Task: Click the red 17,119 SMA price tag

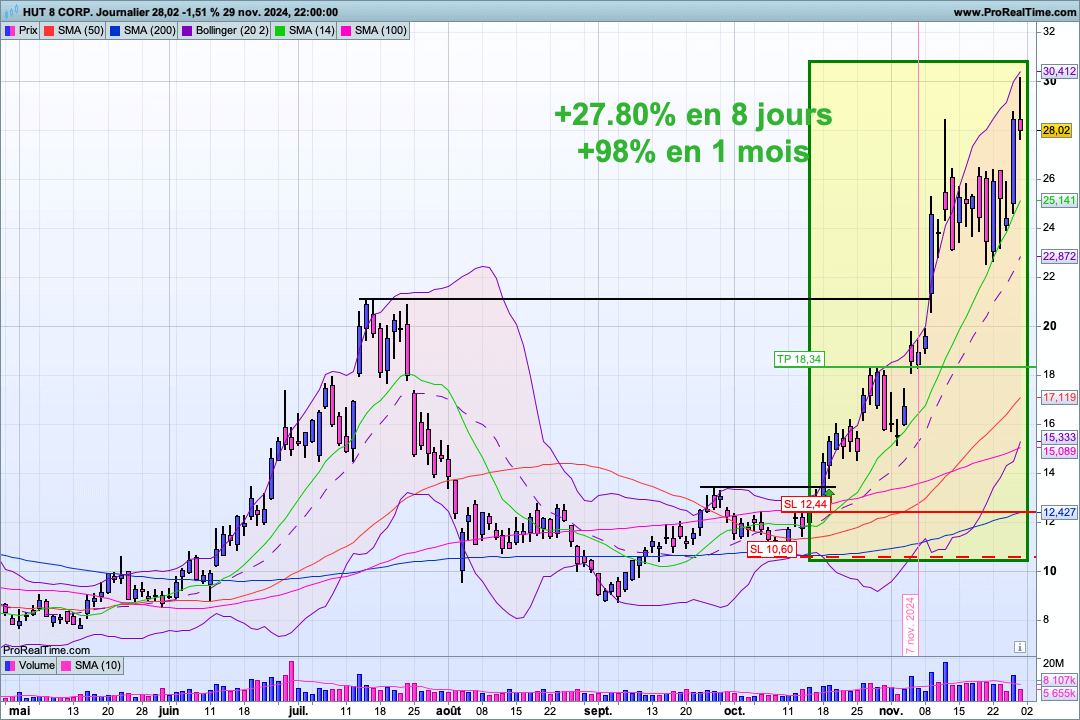Action: [1059, 398]
